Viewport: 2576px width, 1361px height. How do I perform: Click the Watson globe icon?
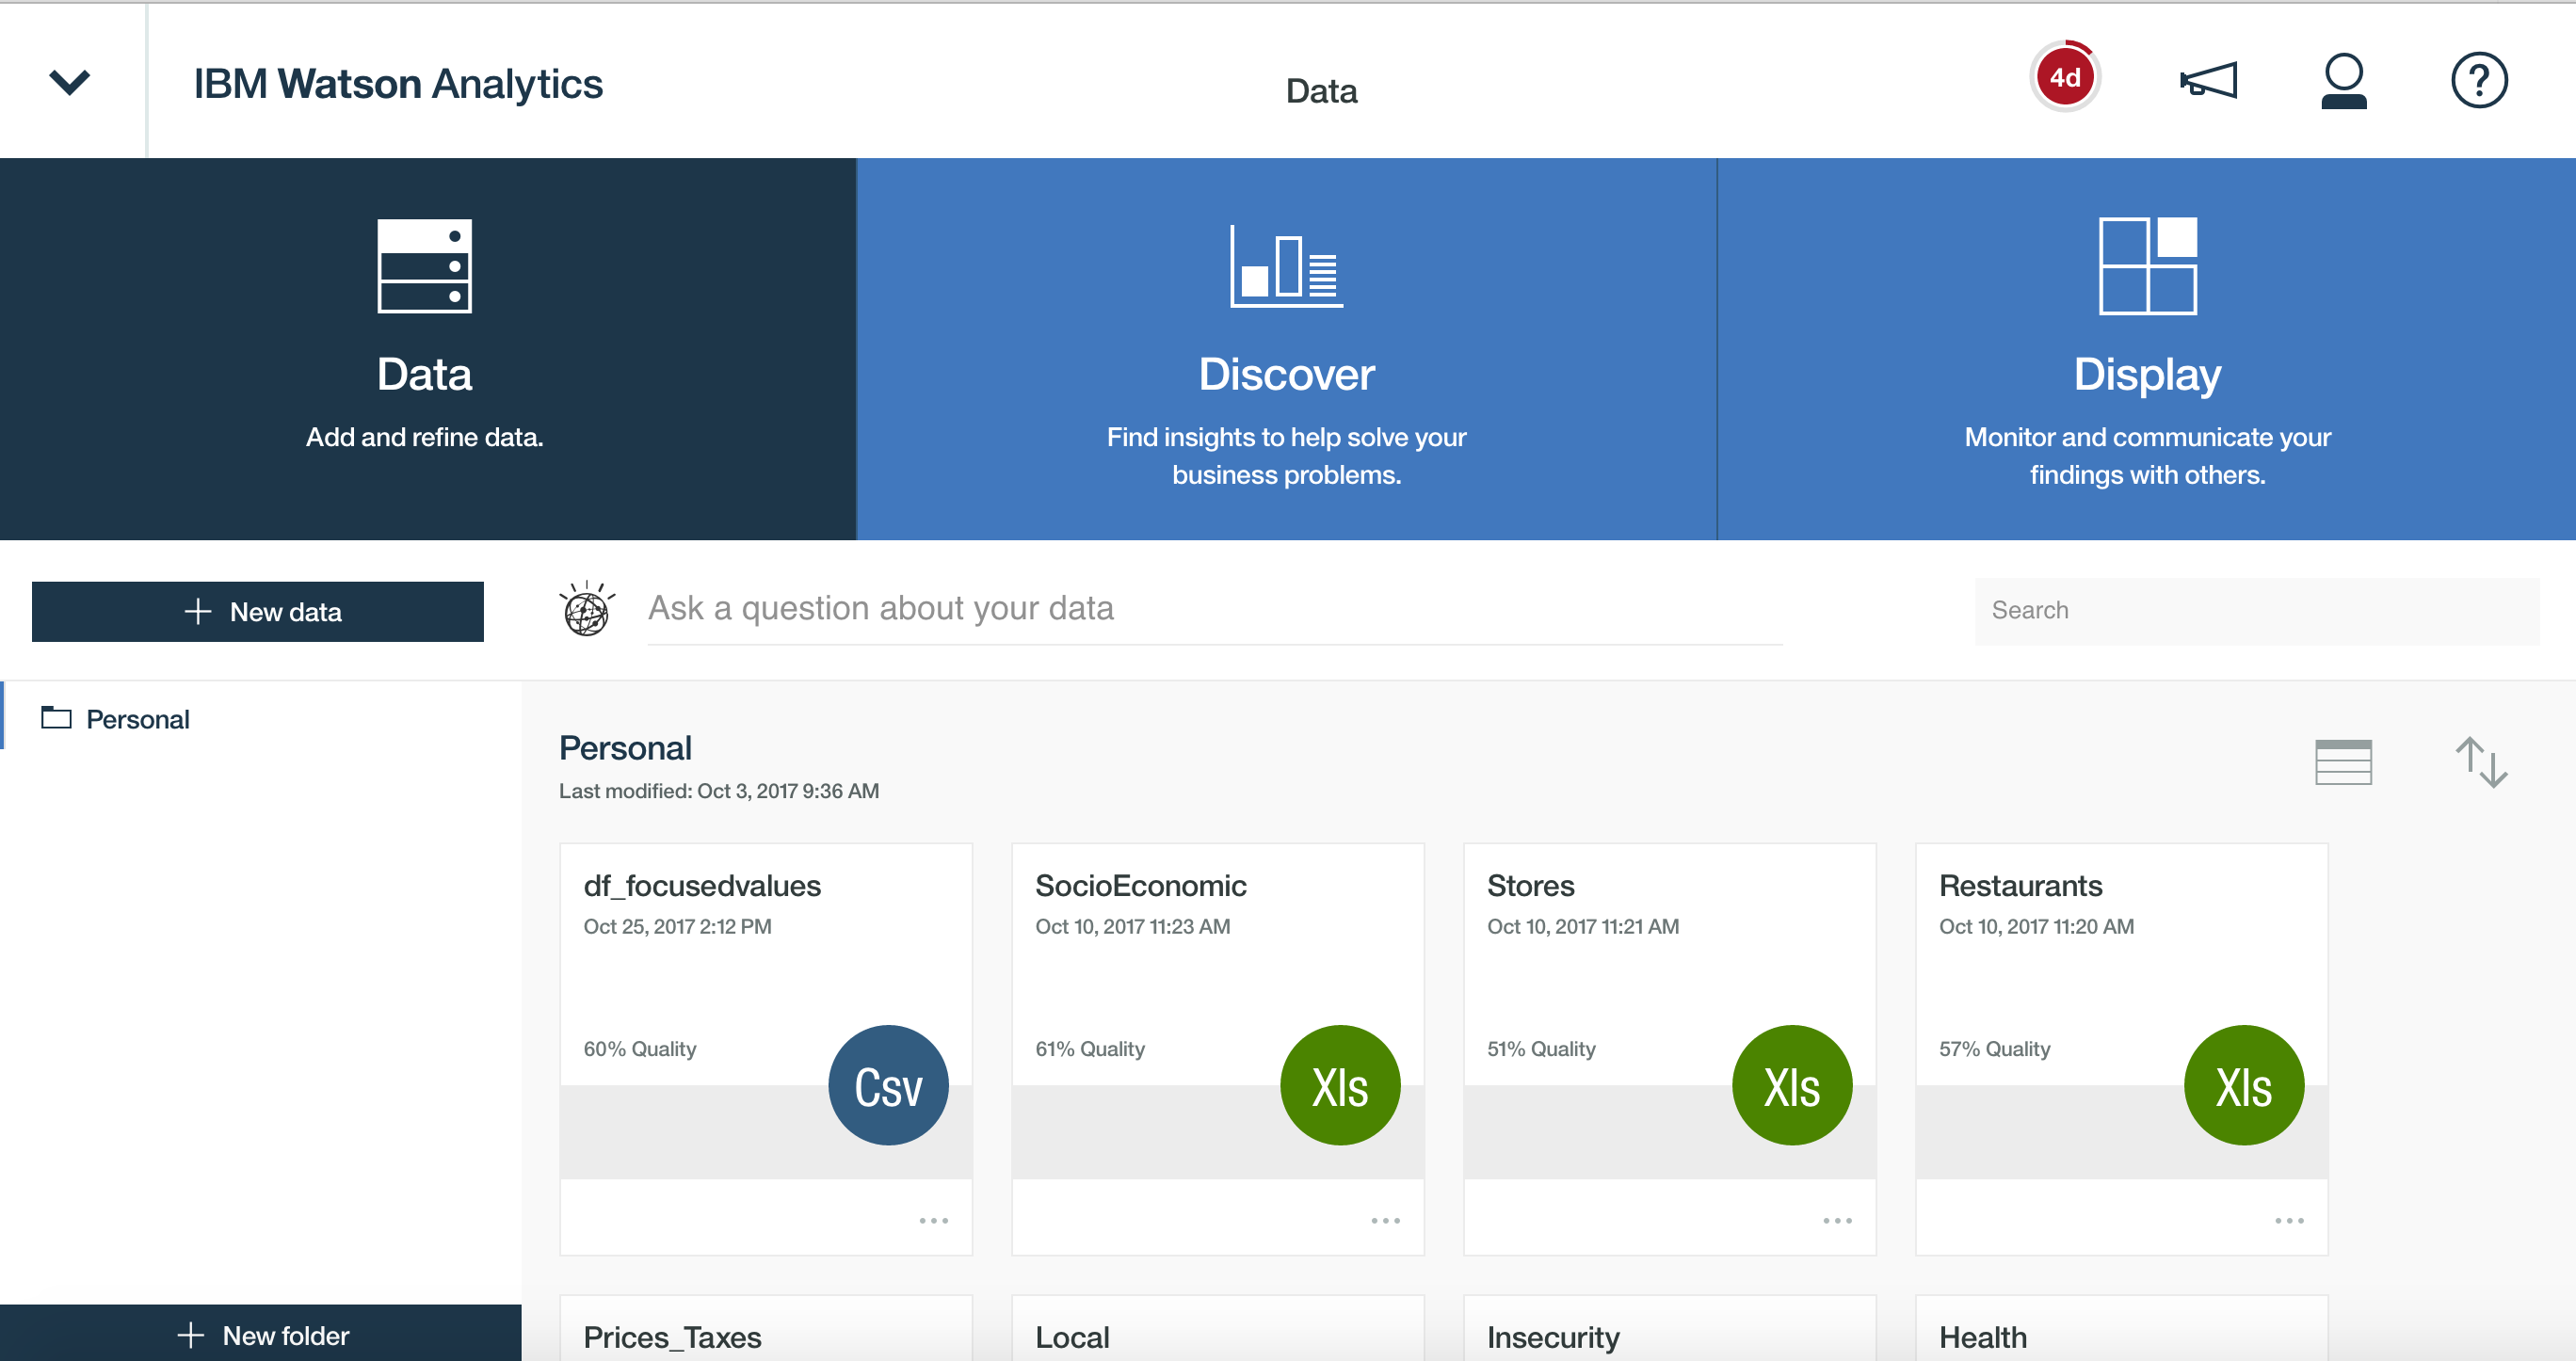(x=587, y=610)
